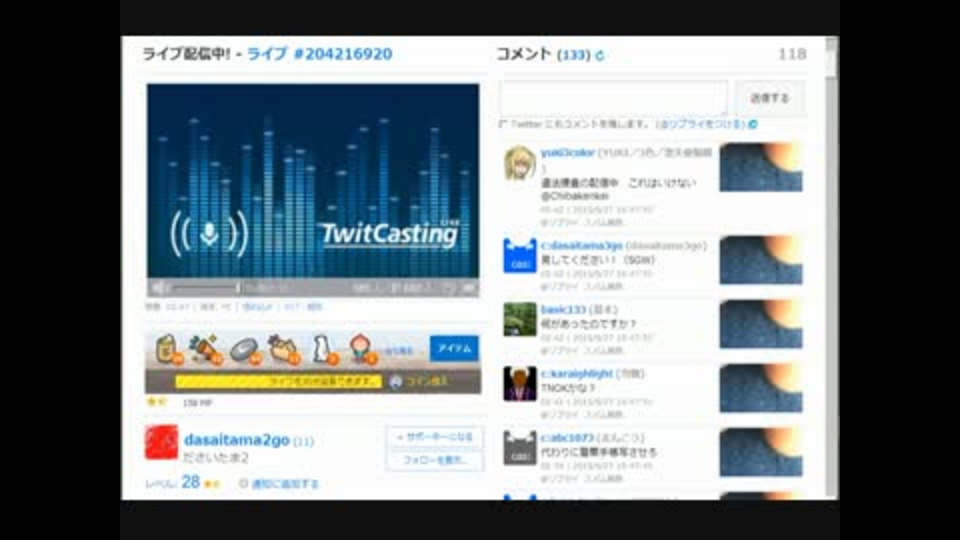Click the red-haired character gift item icon
960x540 pixels.
pyautogui.click(x=362, y=350)
